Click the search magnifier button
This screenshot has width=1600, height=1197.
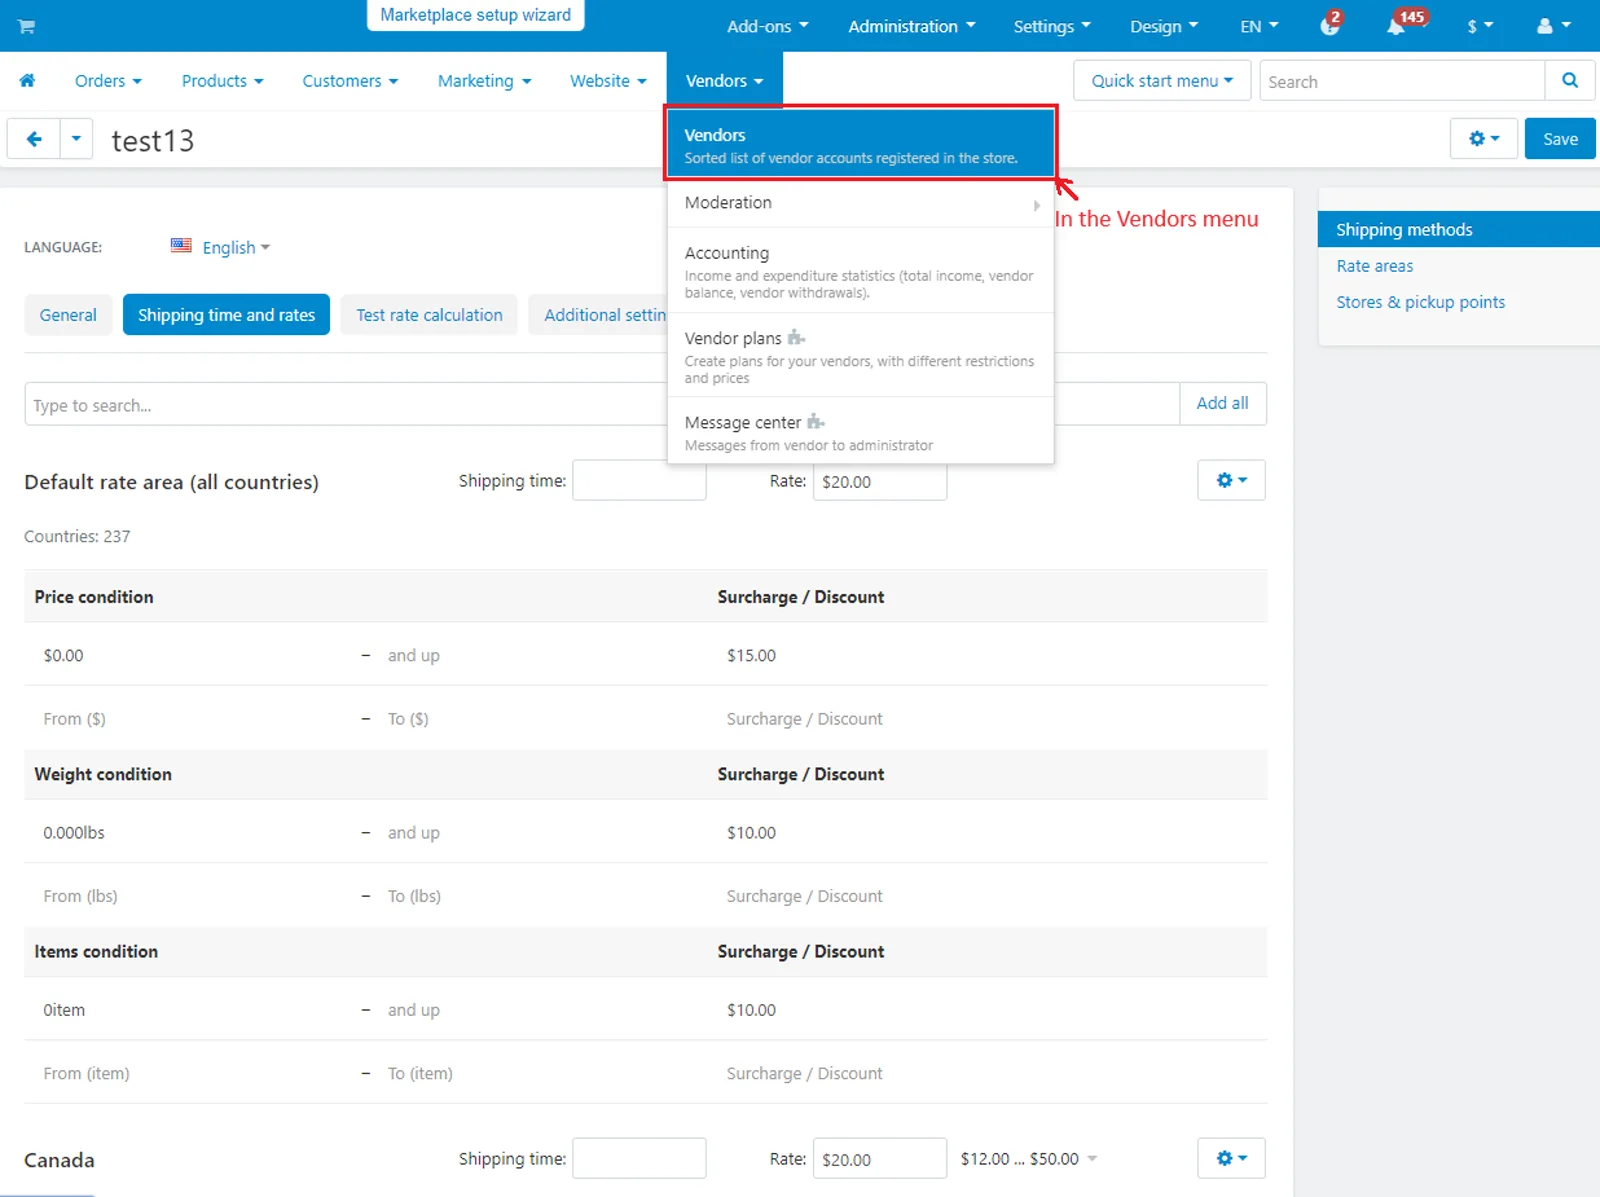click(1570, 81)
